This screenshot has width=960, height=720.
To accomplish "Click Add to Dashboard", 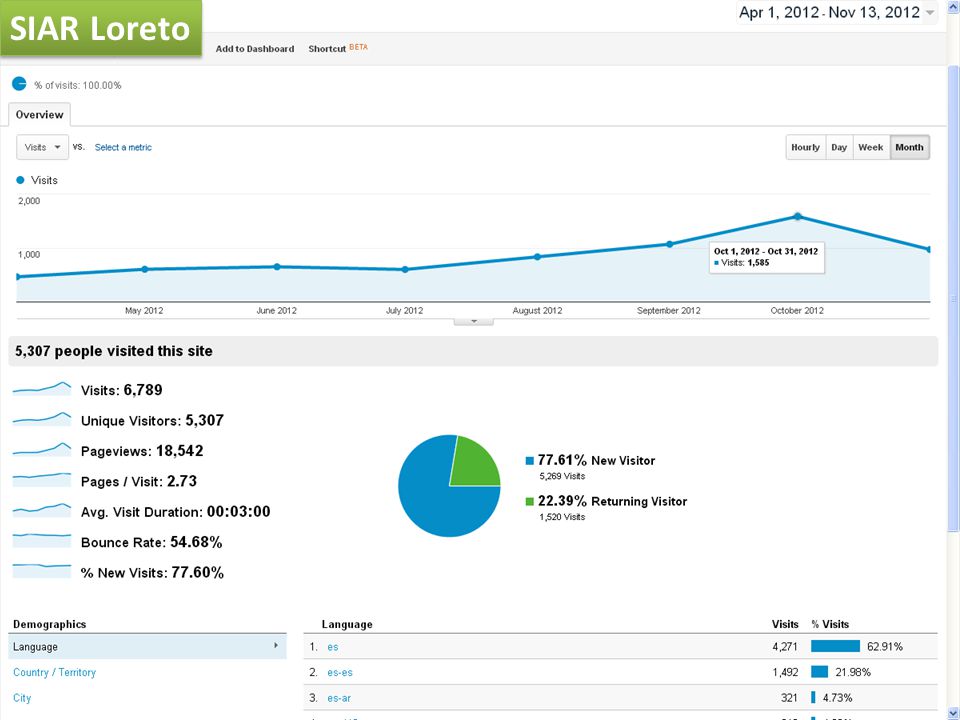I will click(255, 48).
